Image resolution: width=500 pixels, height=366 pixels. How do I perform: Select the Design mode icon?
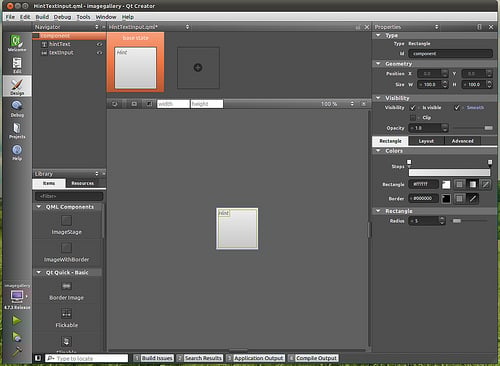click(x=17, y=86)
